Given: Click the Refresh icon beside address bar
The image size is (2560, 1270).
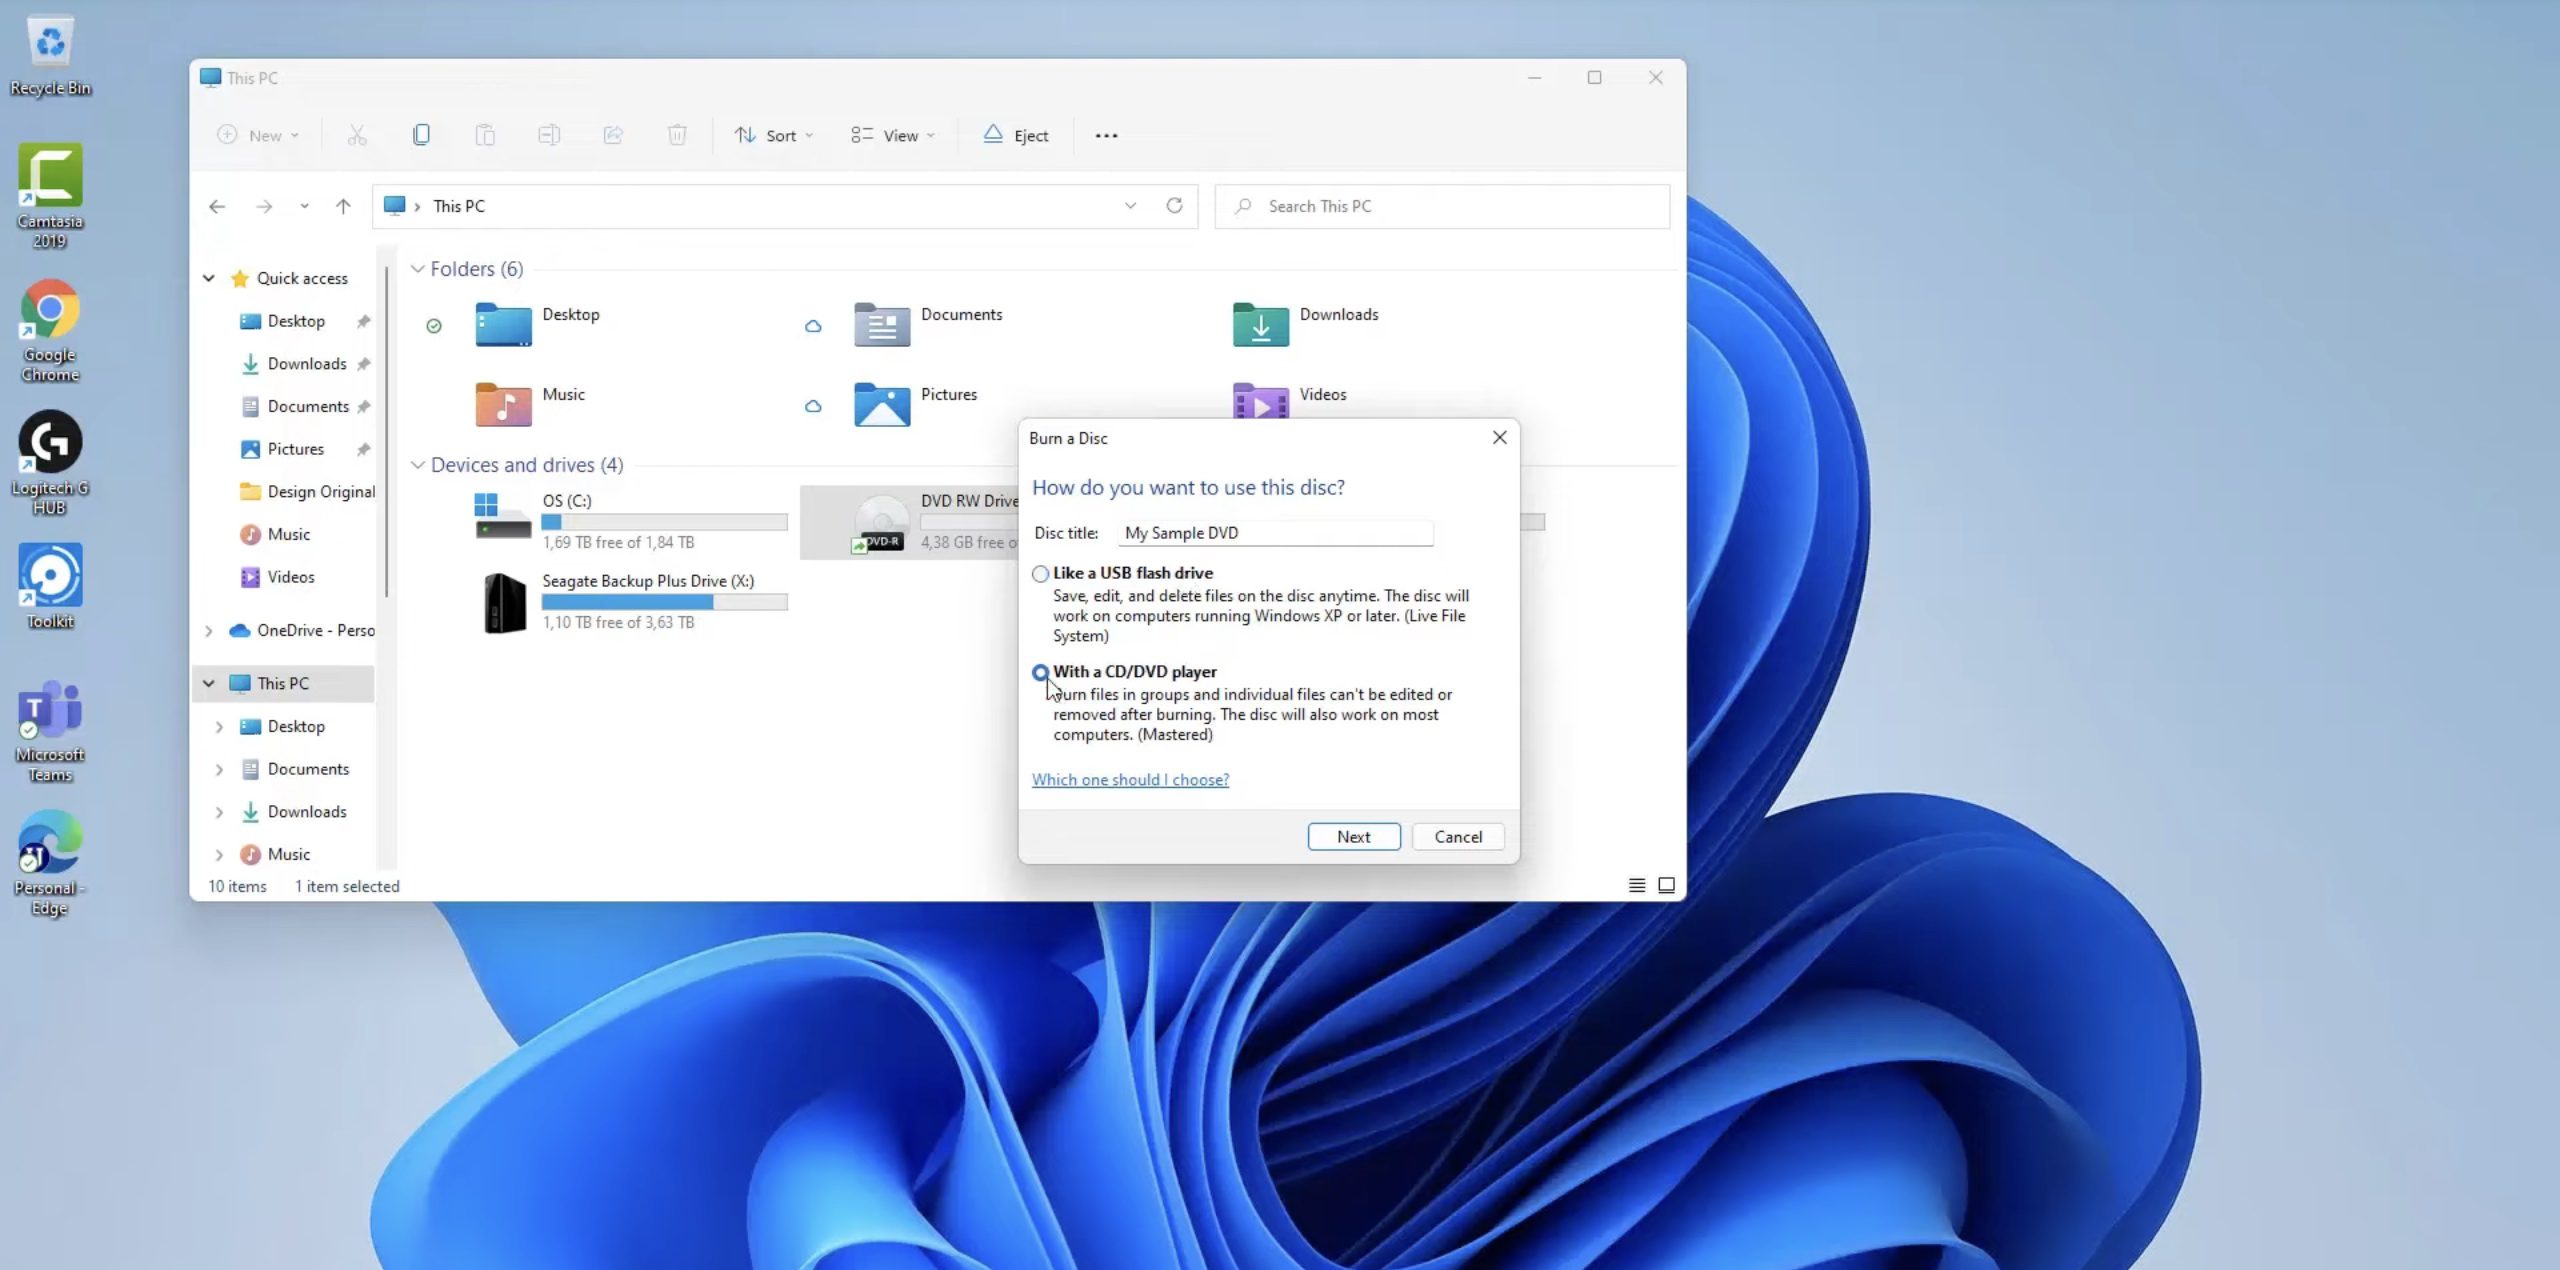Looking at the screenshot, I should 1174,205.
